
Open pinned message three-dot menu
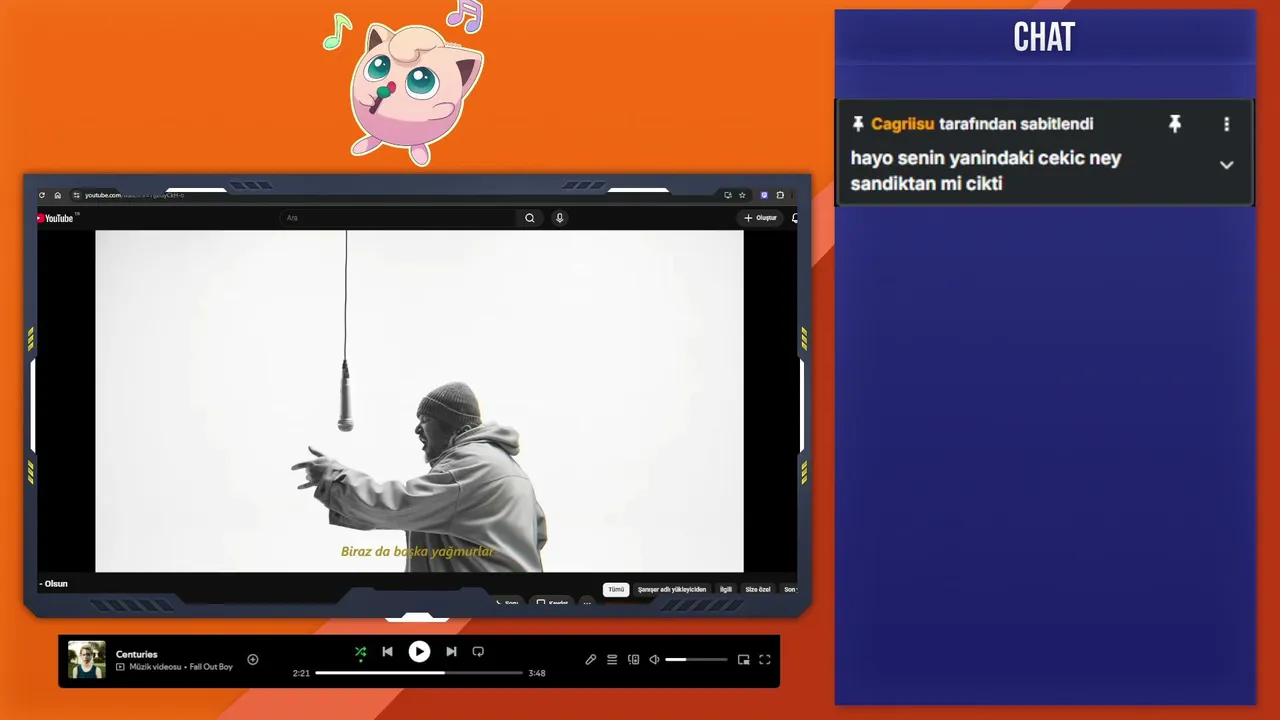click(x=1227, y=124)
